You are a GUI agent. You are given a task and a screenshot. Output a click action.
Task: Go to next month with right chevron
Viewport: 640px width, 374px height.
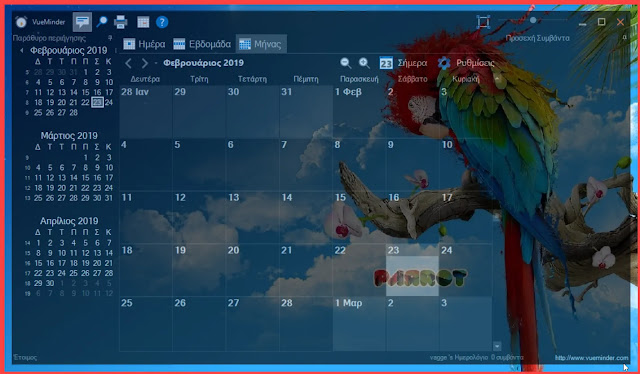pos(144,63)
